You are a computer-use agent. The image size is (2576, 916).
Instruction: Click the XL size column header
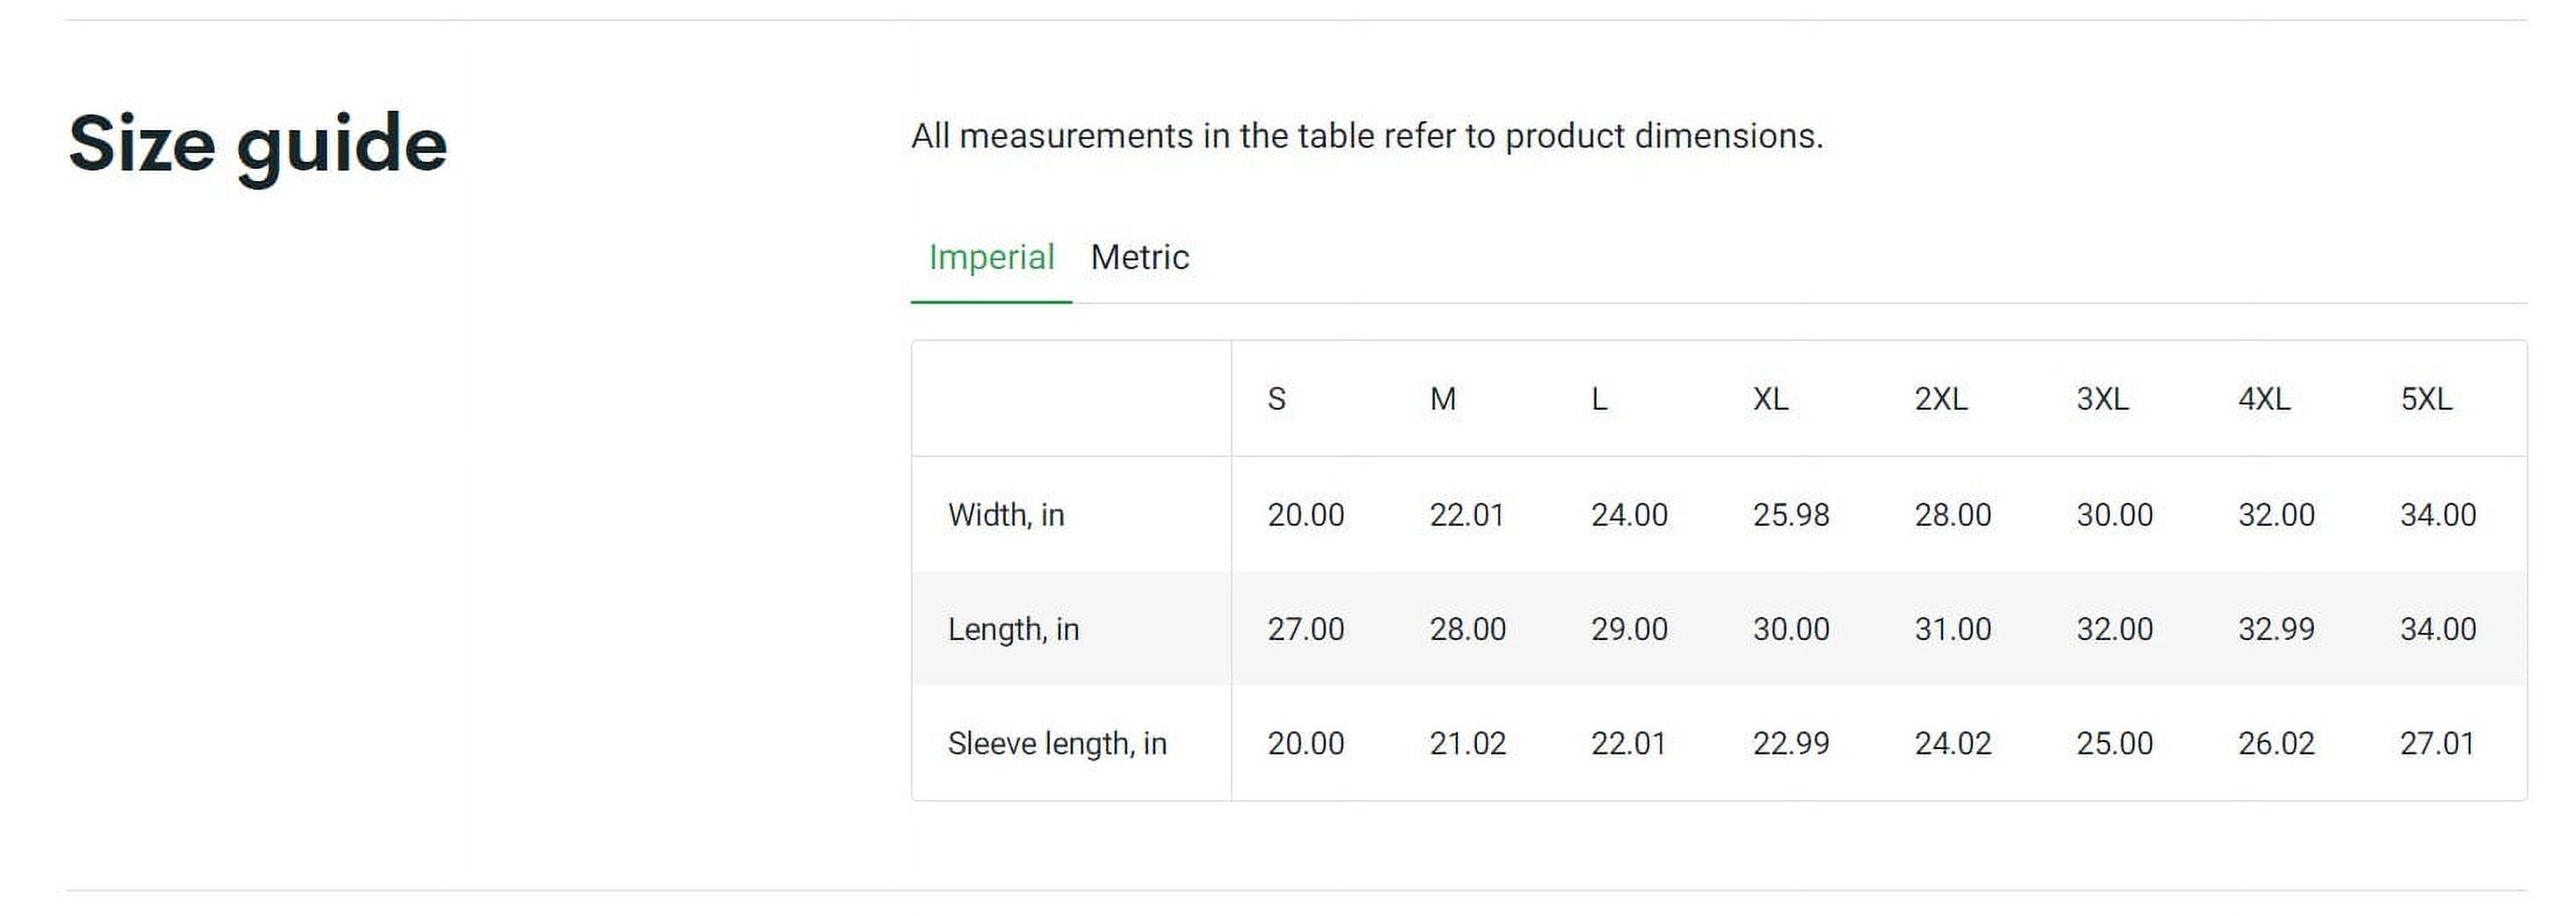tap(1770, 399)
